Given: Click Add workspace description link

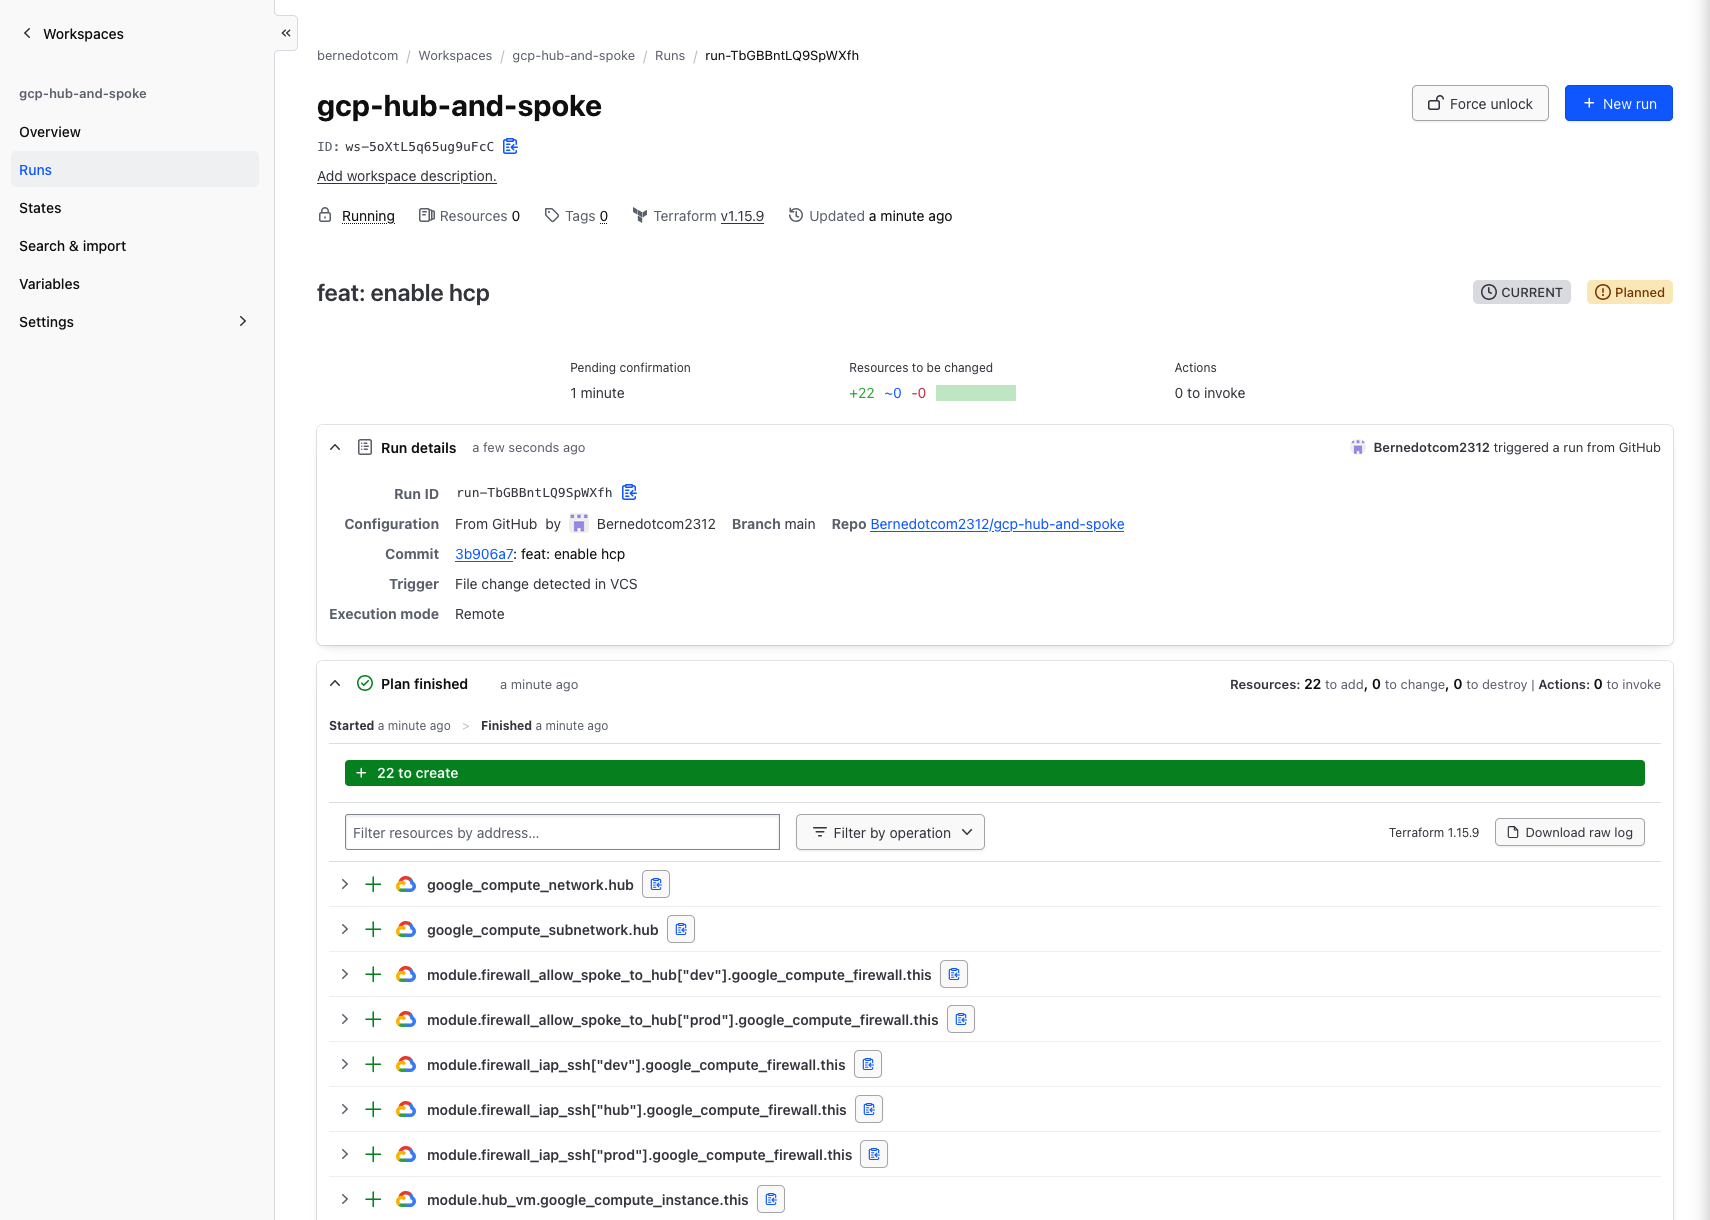Looking at the screenshot, I should [x=407, y=176].
